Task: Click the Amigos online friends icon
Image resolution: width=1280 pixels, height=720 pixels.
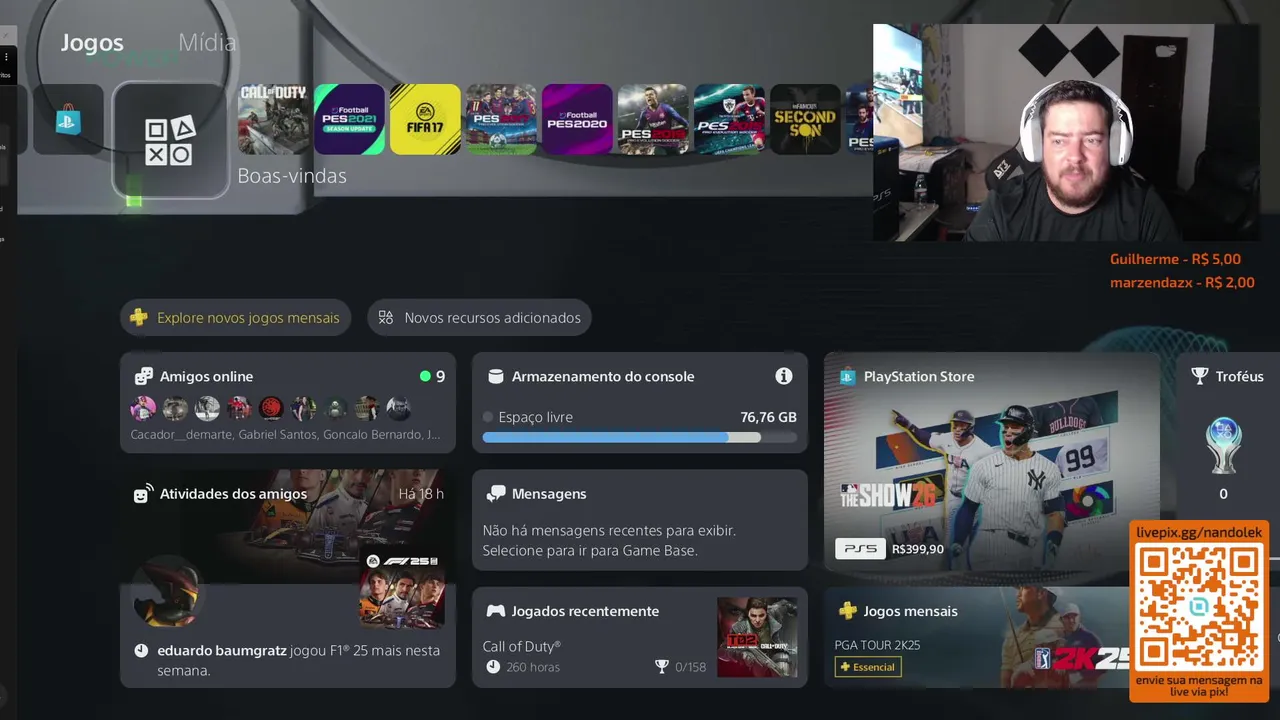Action: [144, 377]
